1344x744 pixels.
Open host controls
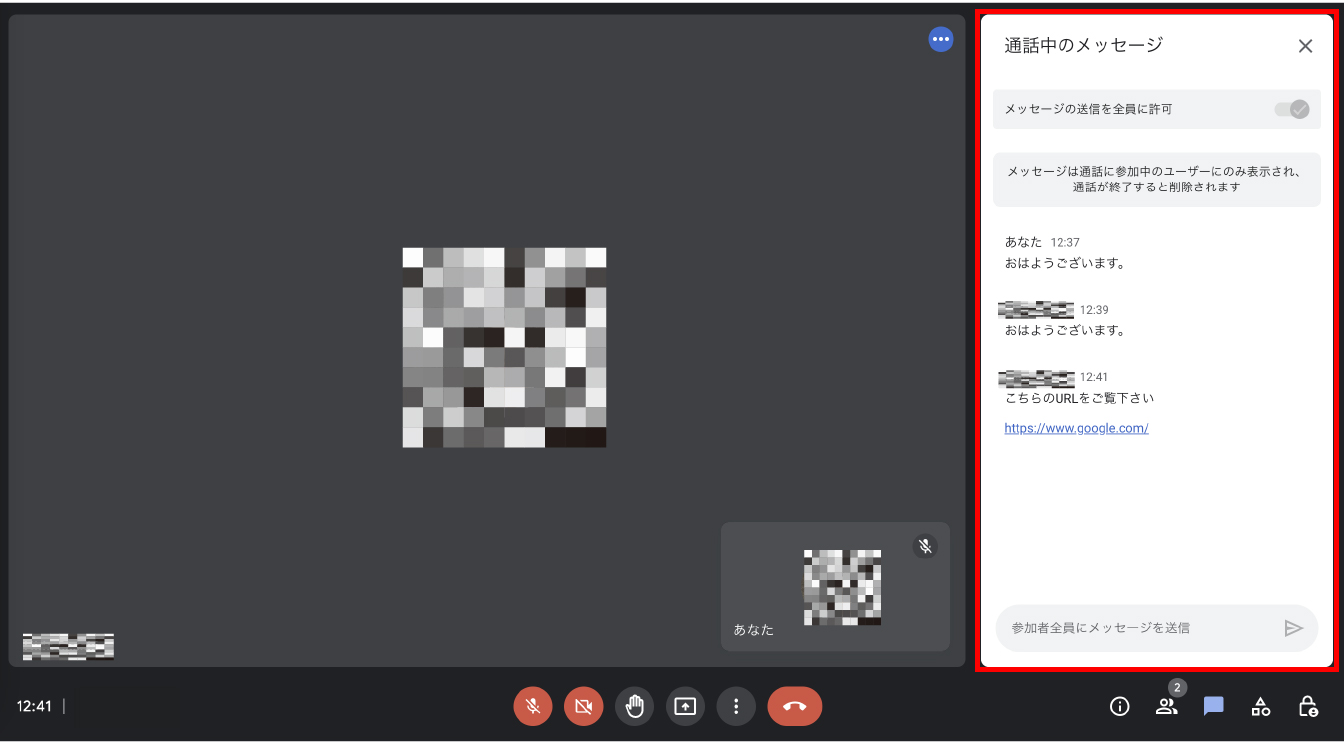1308,706
